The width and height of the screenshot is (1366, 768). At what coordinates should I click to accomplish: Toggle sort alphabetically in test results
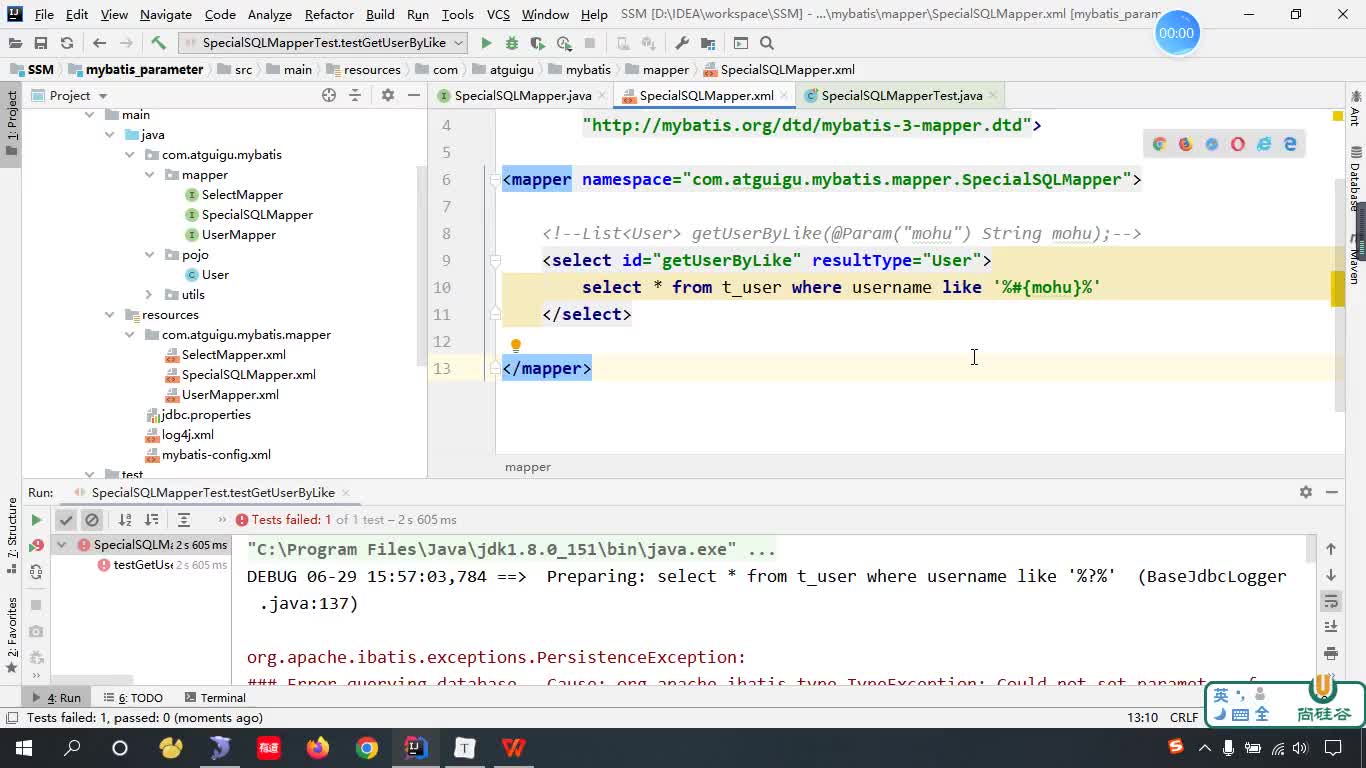pyautogui.click(x=125, y=520)
